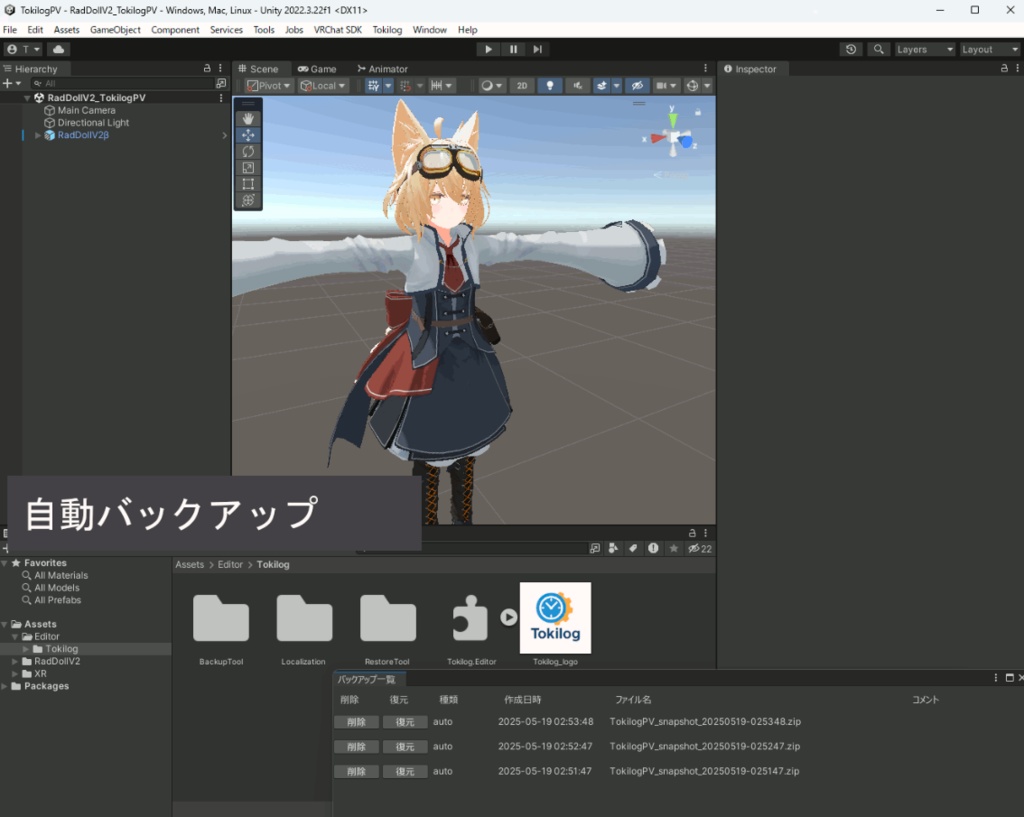Select the Scale tool
The height and width of the screenshot is (817, 1024).
click(x=246, y=167)
